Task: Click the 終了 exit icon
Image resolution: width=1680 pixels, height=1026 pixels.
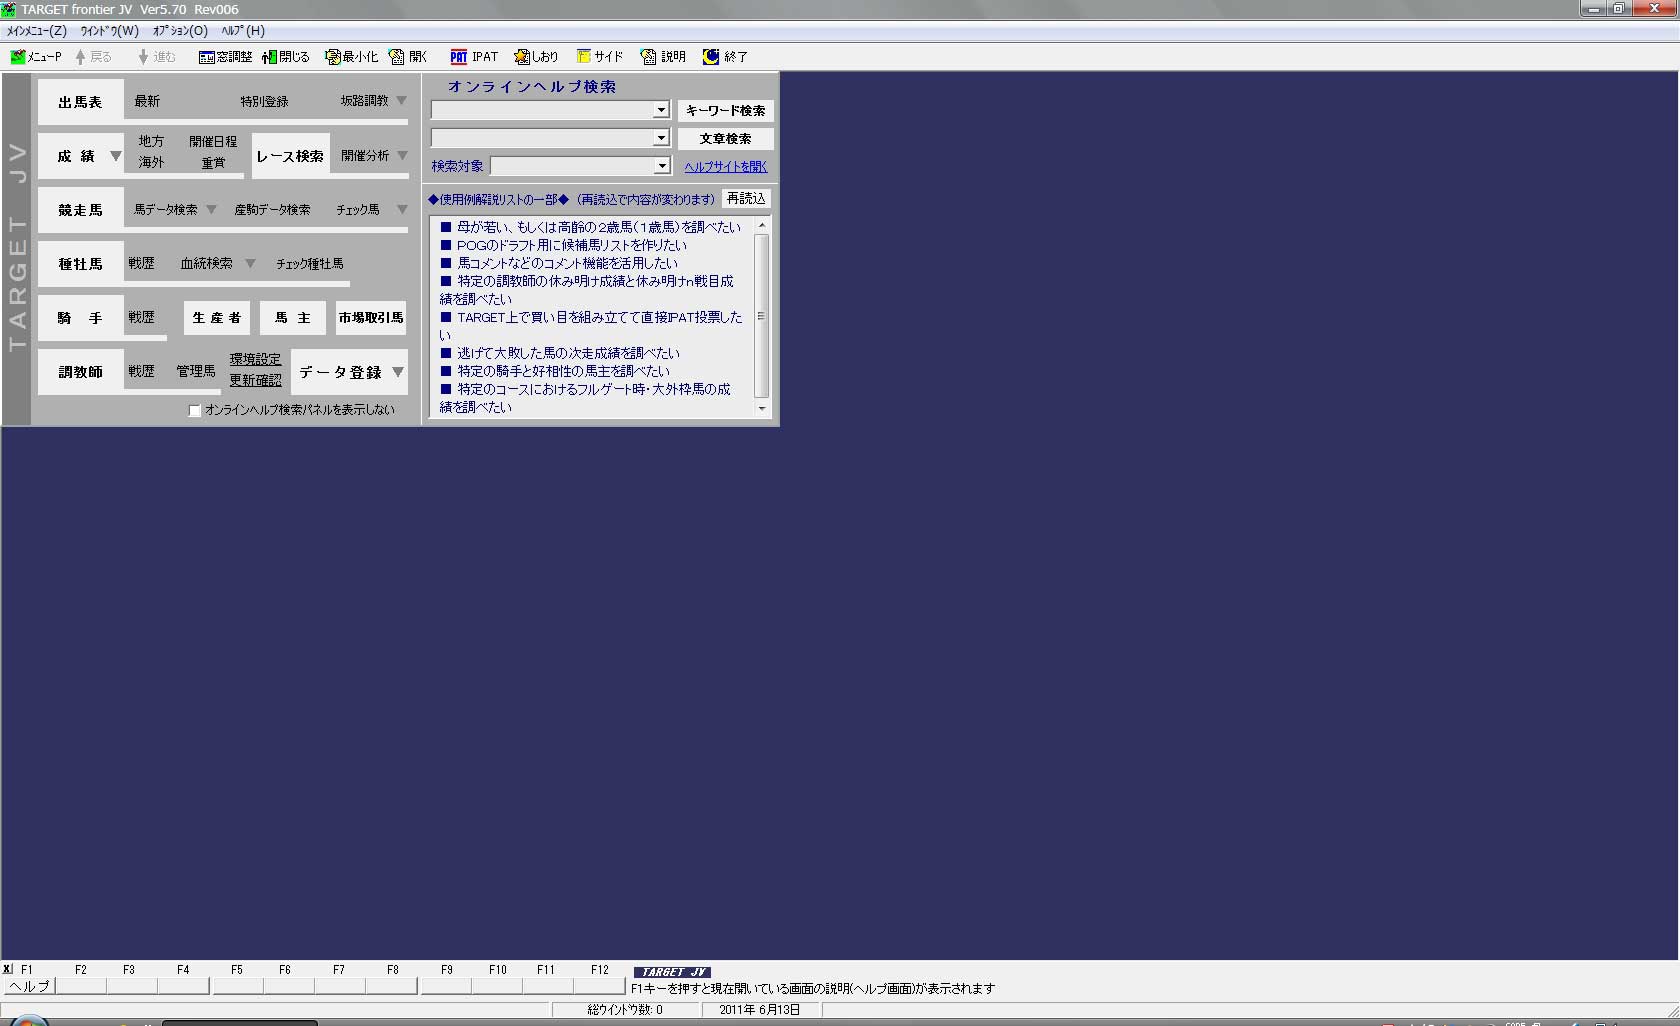Action: (x=711, y=57)
